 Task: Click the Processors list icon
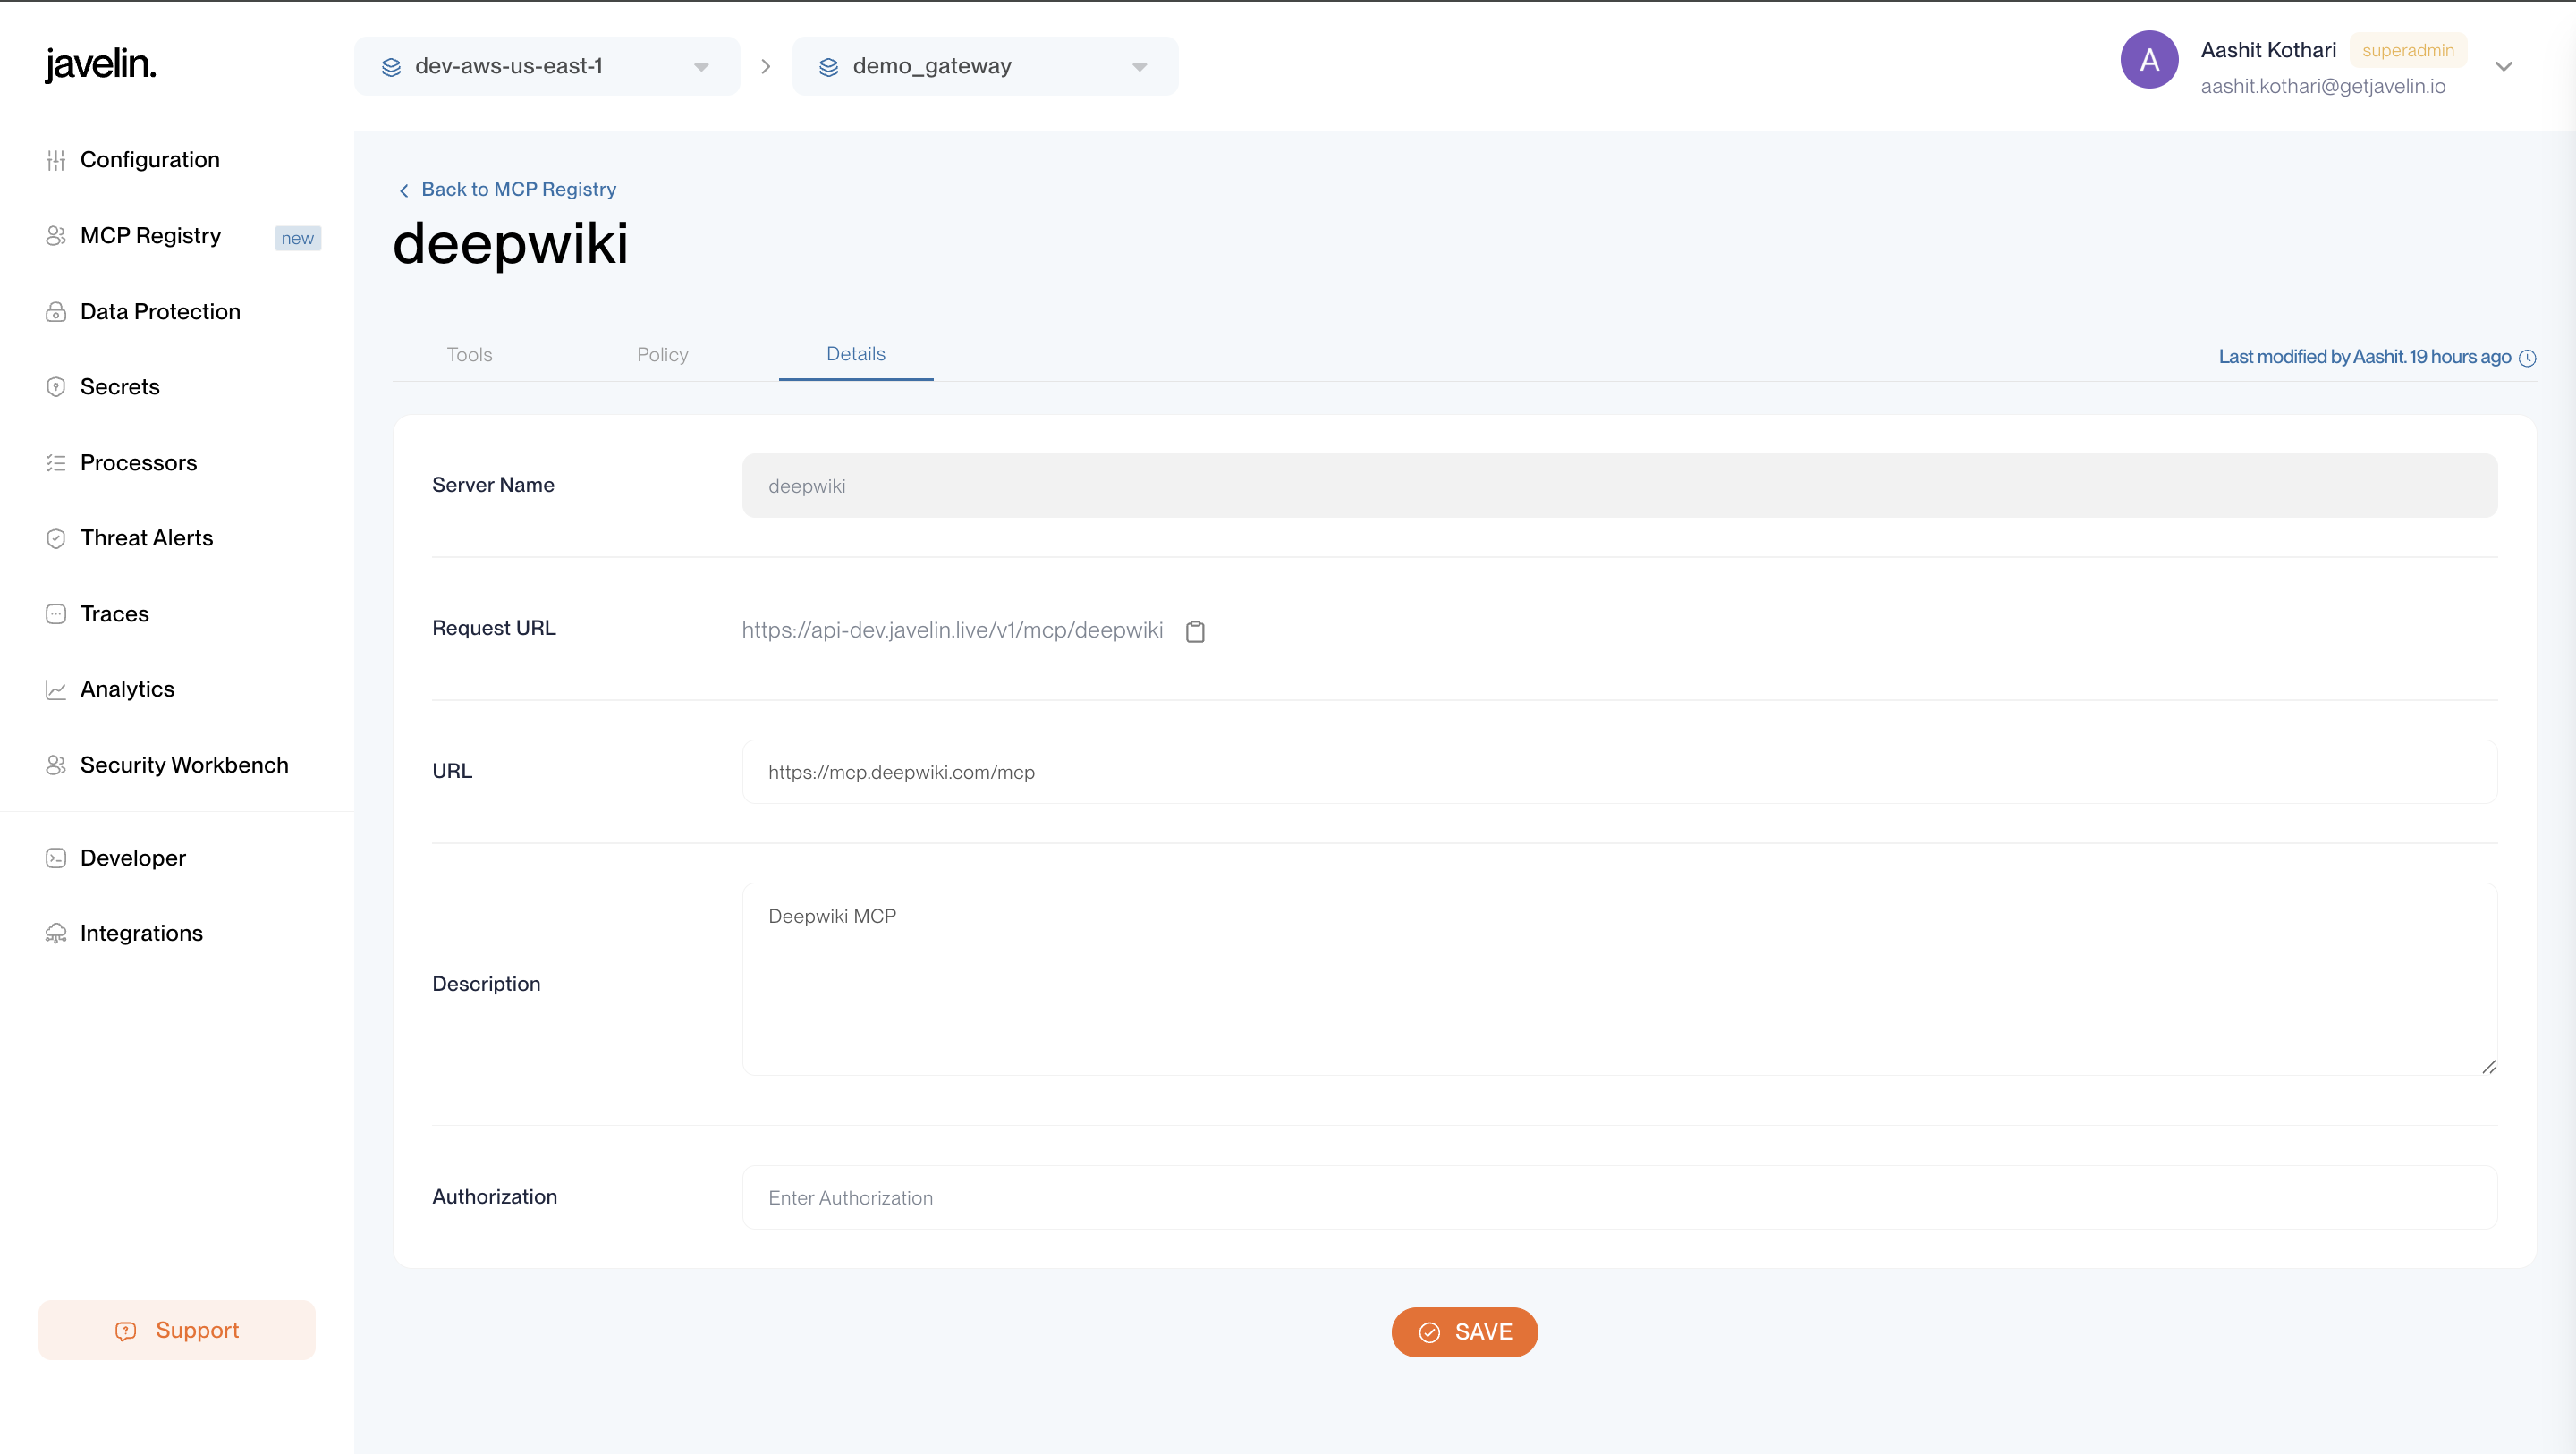click(56, 463)
